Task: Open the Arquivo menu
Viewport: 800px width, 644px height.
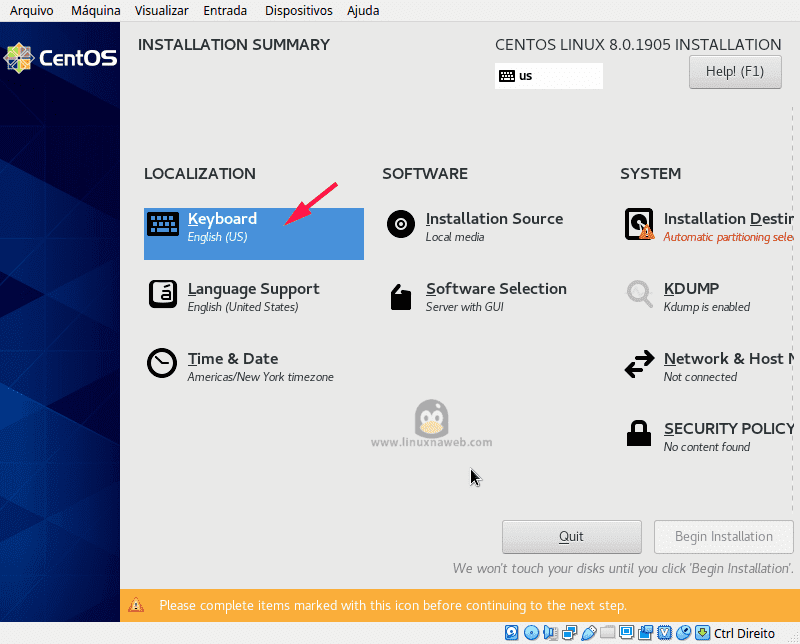Action: point(32,11)
